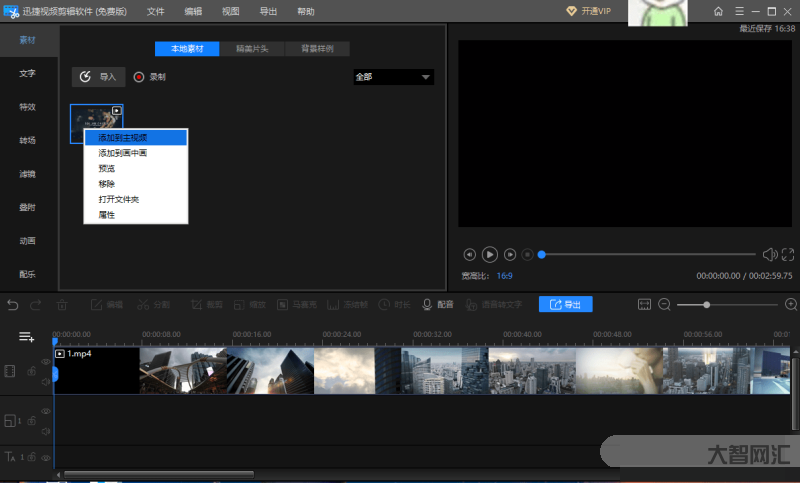Click the undo arrow in timeline toolbar
Screen dimensions: 800x483
pos(12,304)
